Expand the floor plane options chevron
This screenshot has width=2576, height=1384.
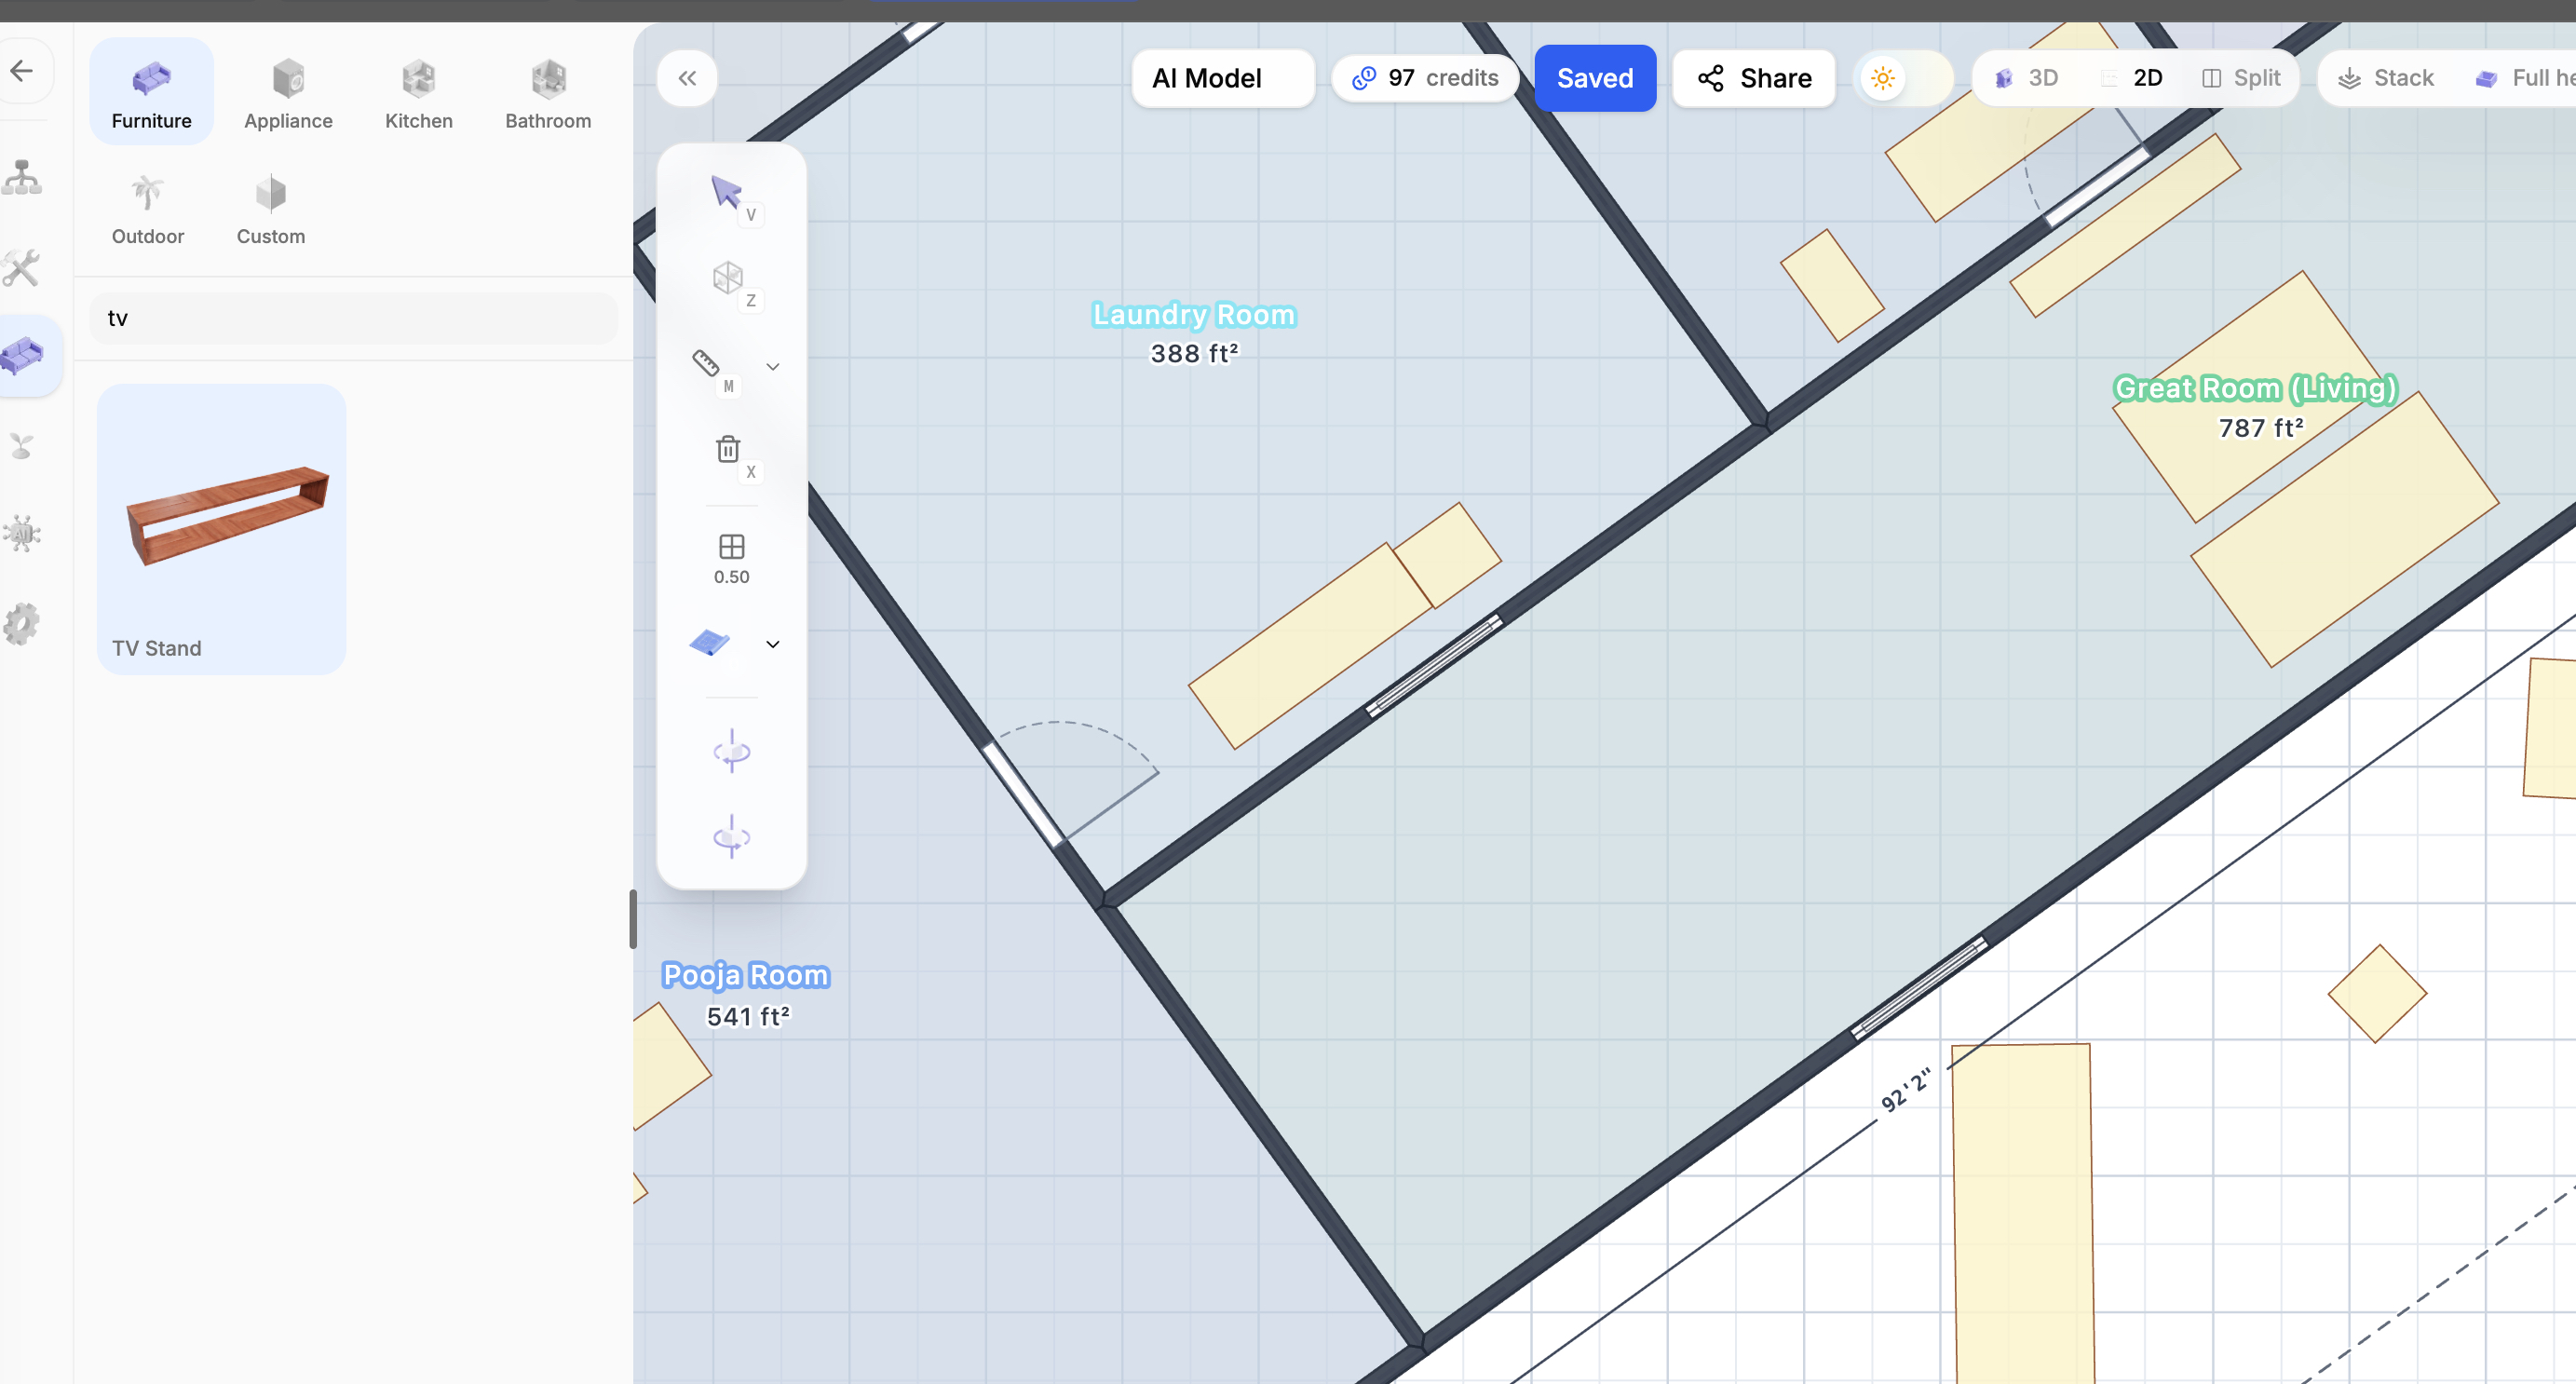773,644
